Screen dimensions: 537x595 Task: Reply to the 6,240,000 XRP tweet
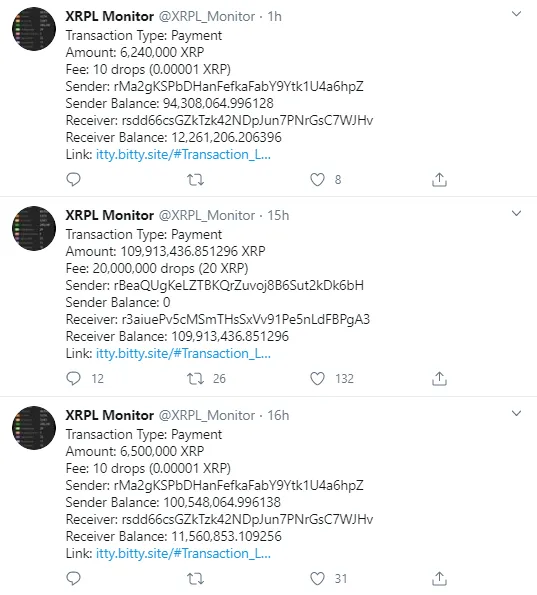pyautogui.click(x=73, y=179)
